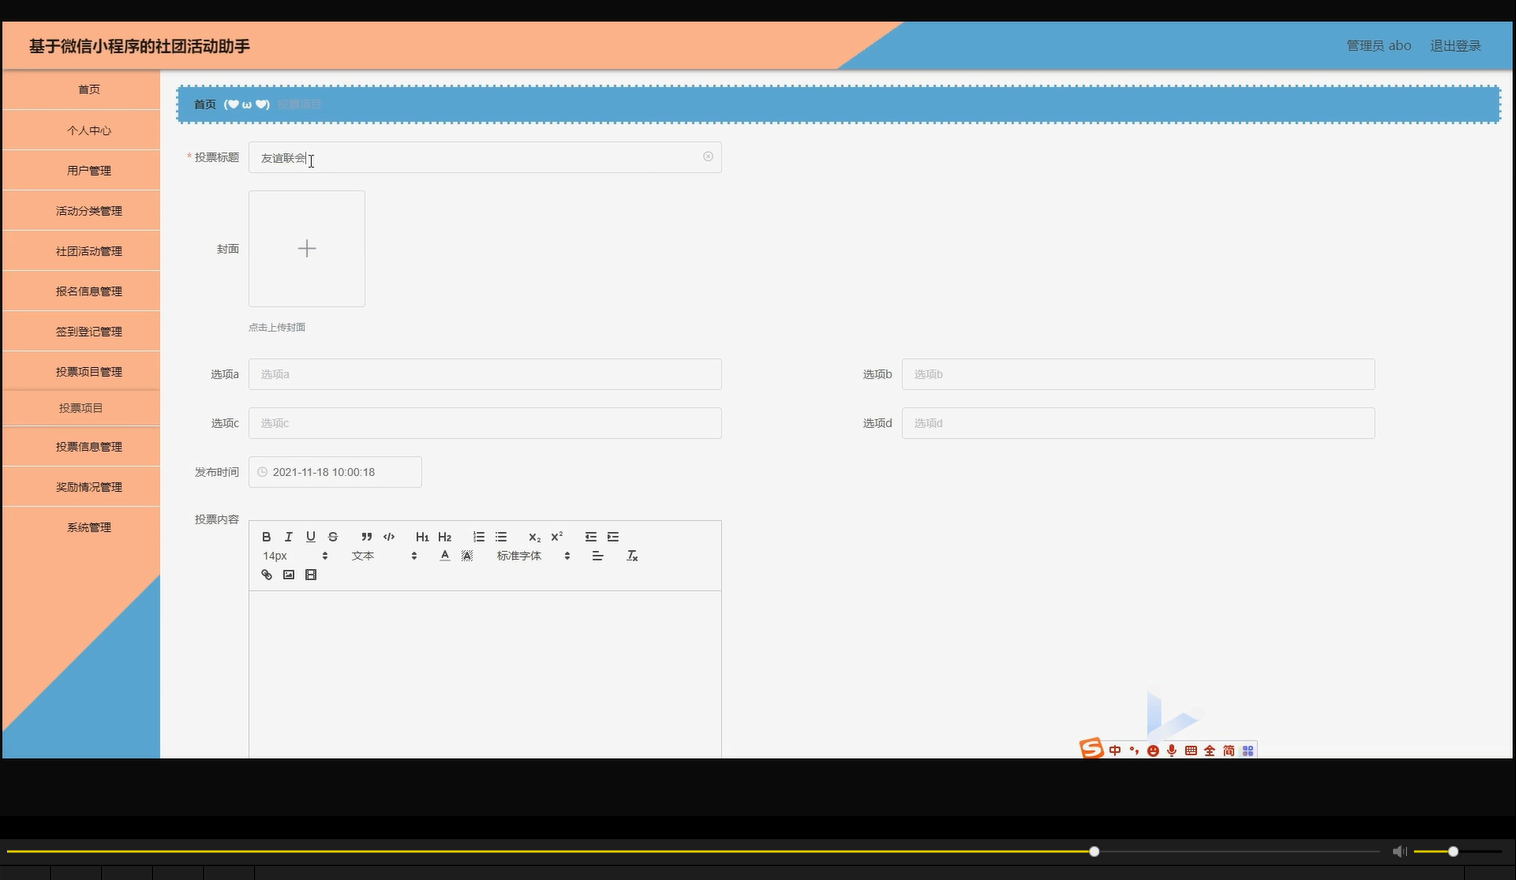The height and width of the screenshot is (880, 1516).
Task: Insert a code block in editor
Action: click(389, 537)
